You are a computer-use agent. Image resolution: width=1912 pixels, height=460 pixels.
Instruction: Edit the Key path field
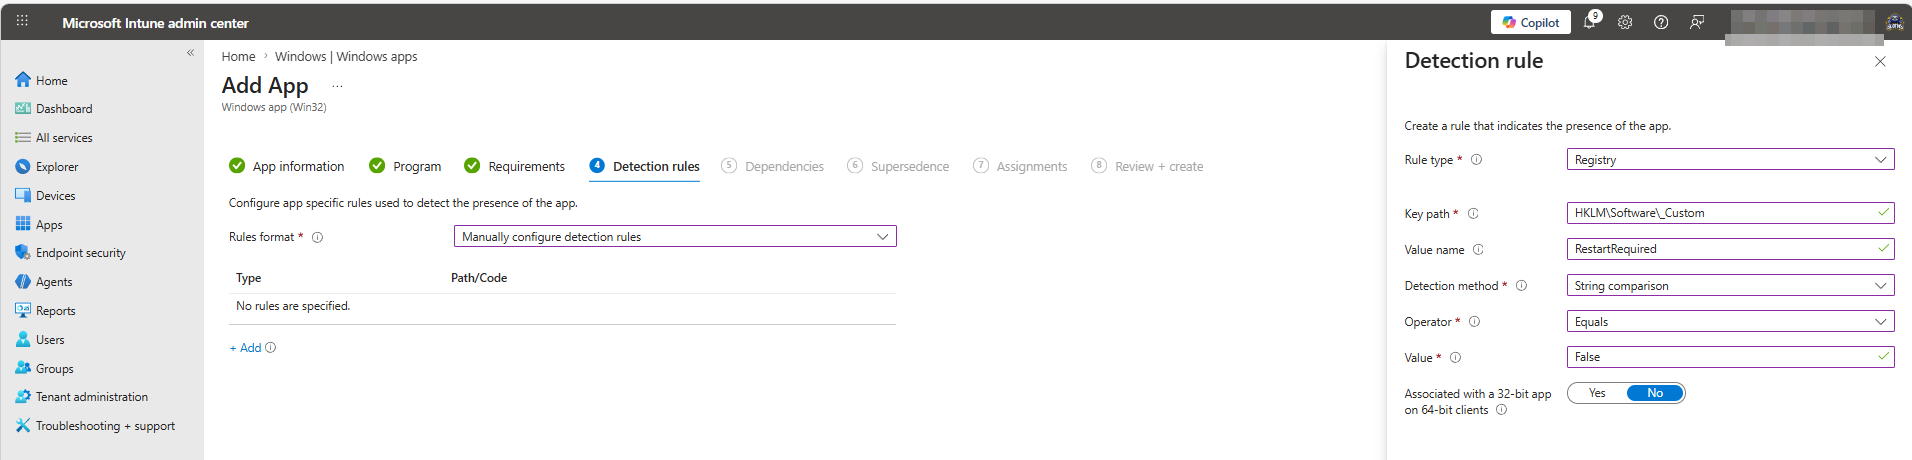[1730, 213]
